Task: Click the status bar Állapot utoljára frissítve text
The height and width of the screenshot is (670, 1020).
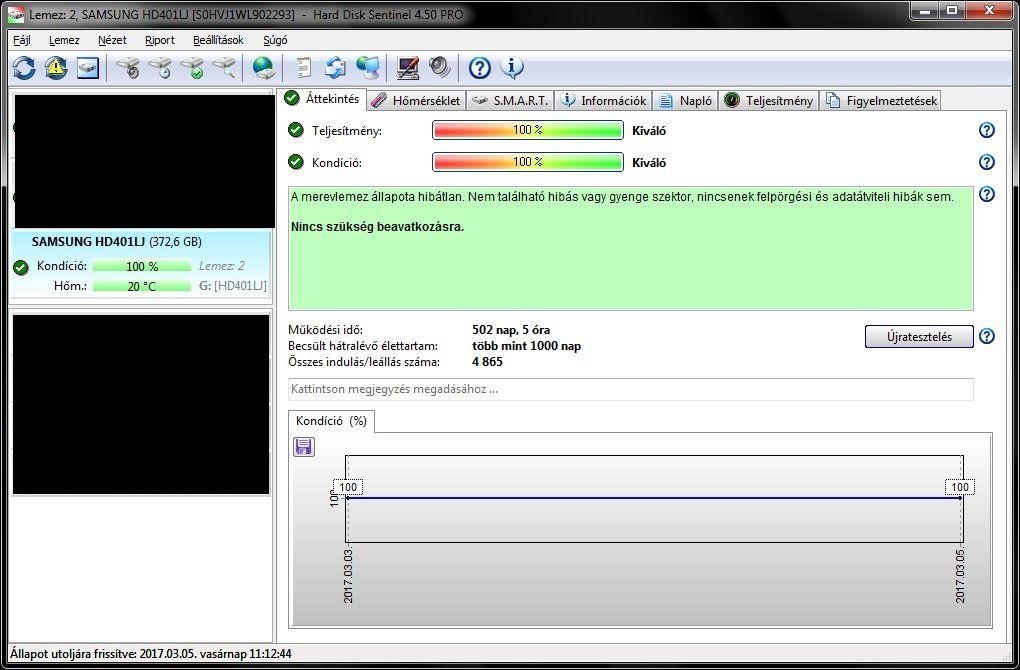Action: pos(151,654)
